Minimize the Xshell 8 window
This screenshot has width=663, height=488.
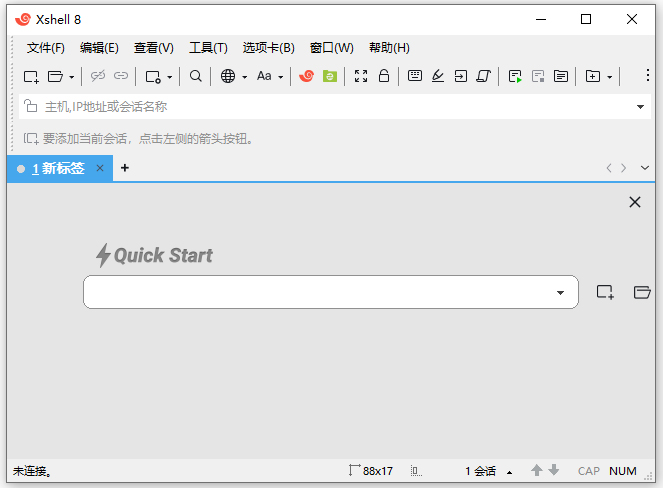[541, 19]
